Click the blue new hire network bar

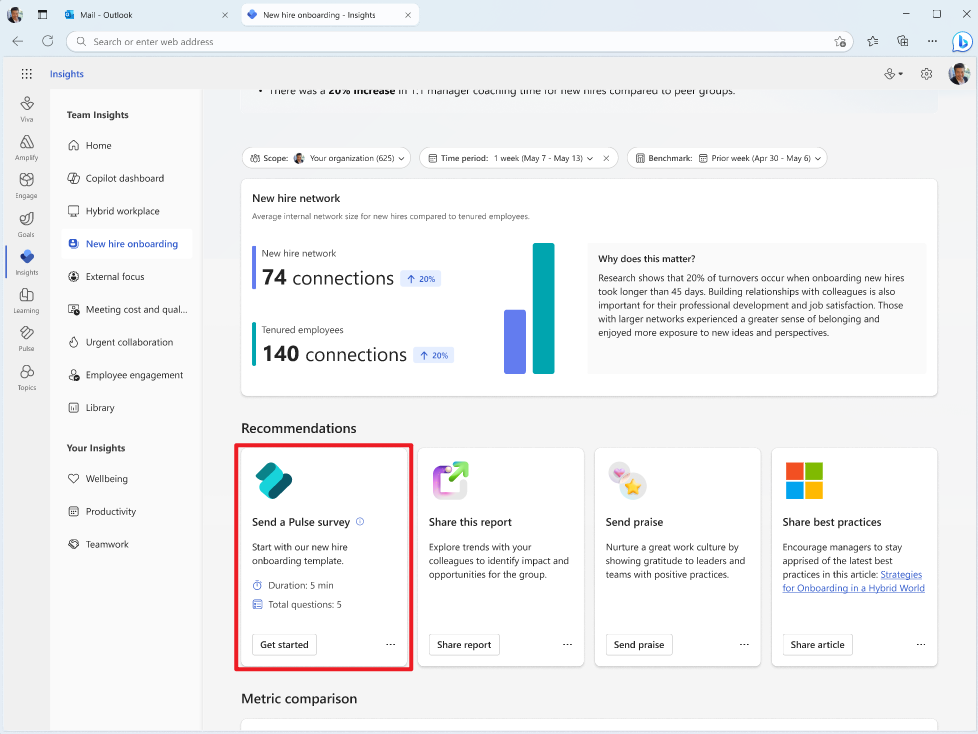515,342
